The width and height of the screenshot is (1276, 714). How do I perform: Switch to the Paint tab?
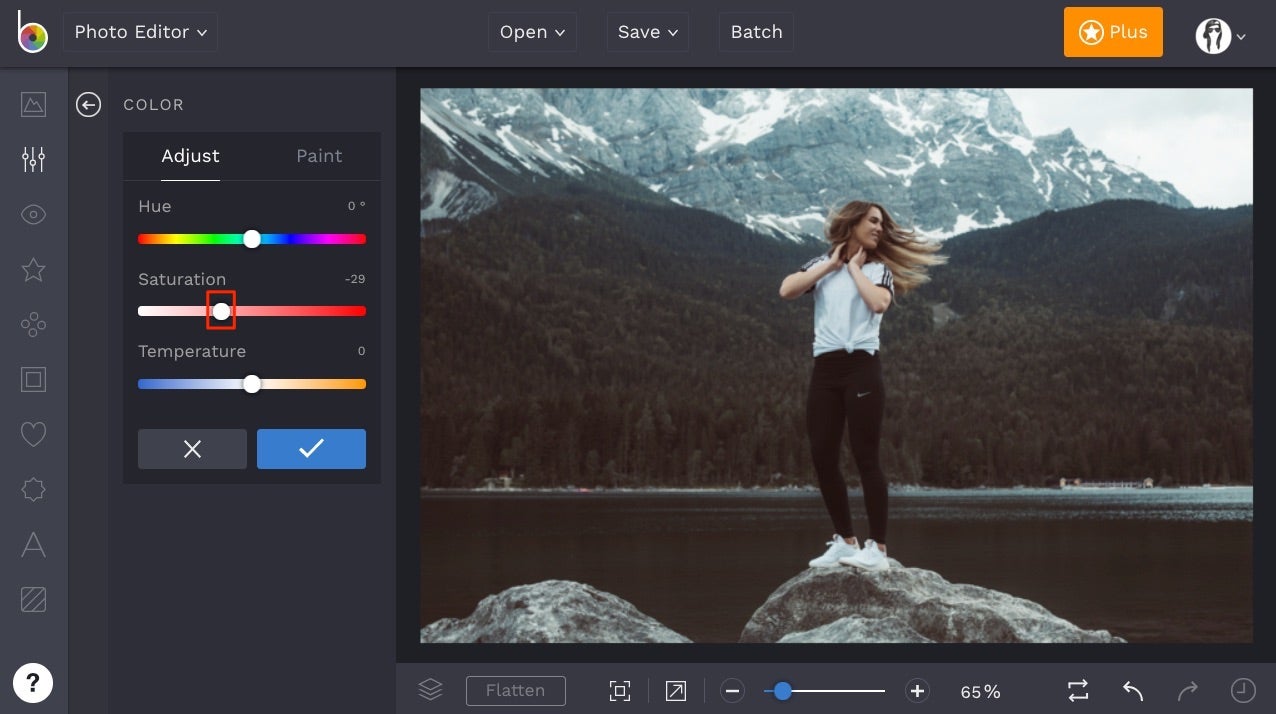(318, 156)
